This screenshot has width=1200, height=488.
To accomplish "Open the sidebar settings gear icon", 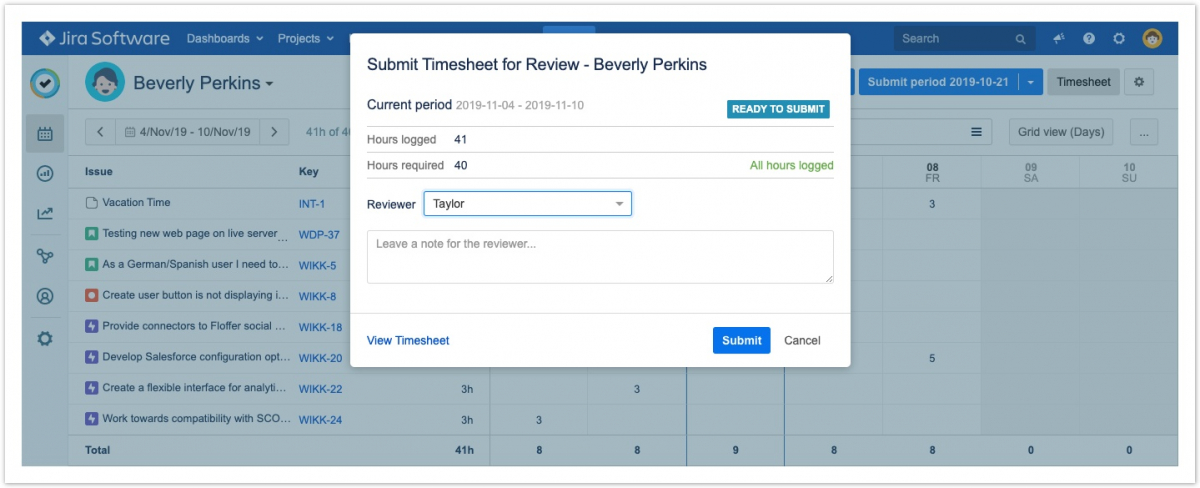I will click(45, 338).
